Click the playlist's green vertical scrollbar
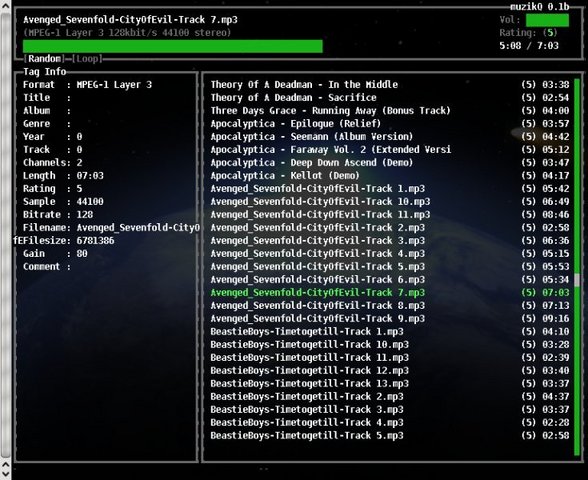 (577, 266)
